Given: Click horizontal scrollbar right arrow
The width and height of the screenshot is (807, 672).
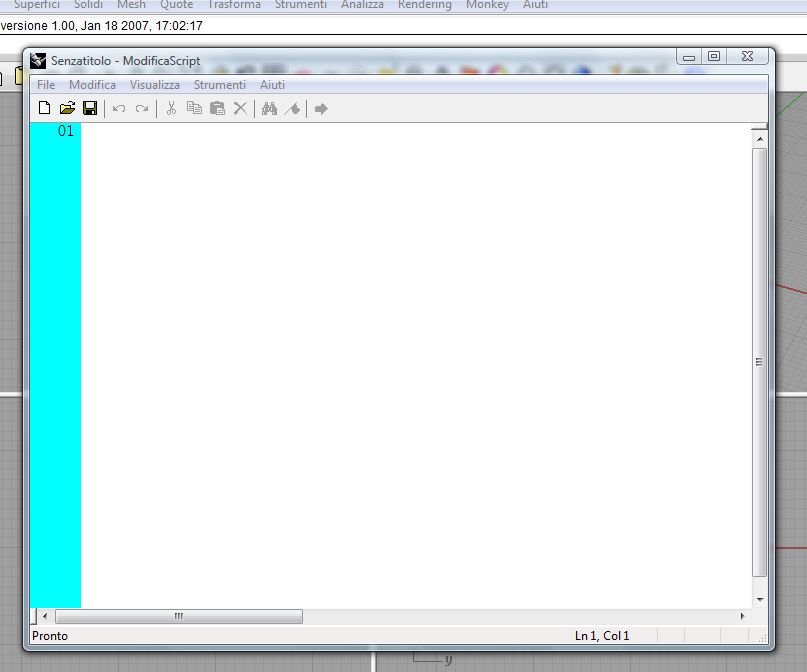Looking at the screenshot, I should (x=742, y=616).
